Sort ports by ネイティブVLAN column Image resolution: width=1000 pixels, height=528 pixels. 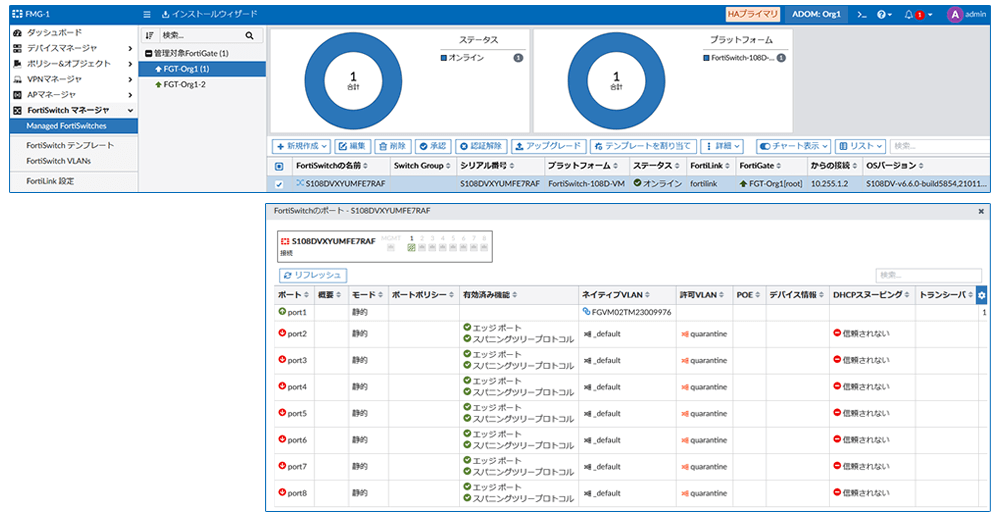pos(615,295)
